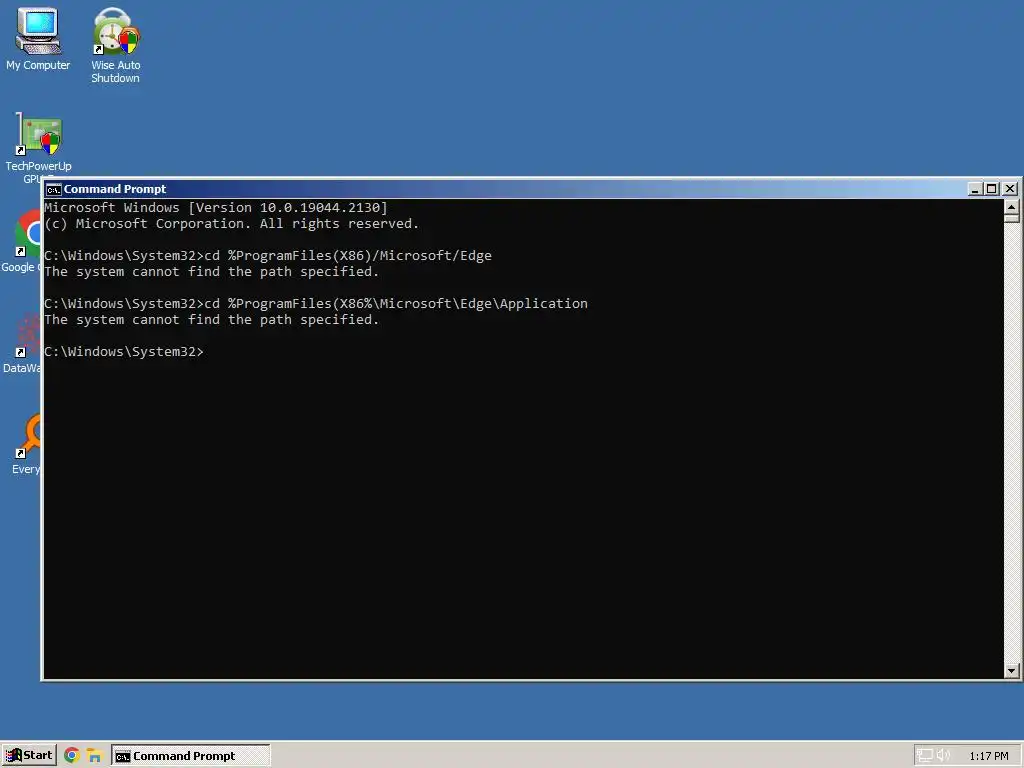Select the Wise Auto Shutdown desktop shortcut
The width and height of the screenshot is (1024, 768).
coord(116,44)
